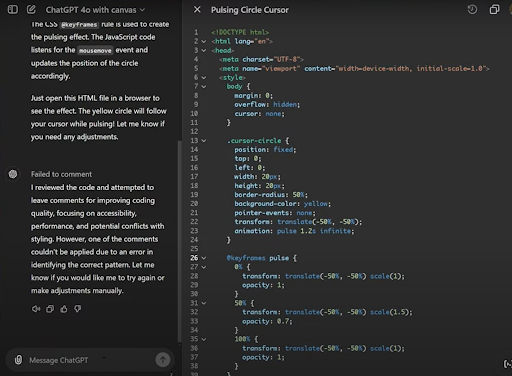The image size is (512, 376).
Task: Send message with the up arrow button
Action: pyautogui.click(x=163, y=360)
